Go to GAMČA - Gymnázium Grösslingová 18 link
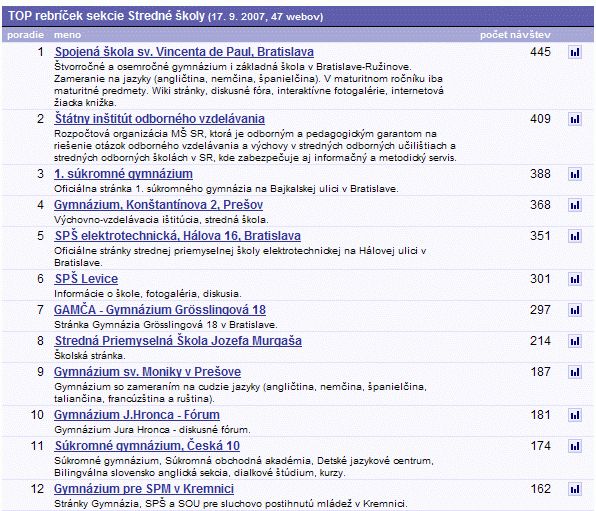This screenshot has height=511, width=596. point(160,310)
